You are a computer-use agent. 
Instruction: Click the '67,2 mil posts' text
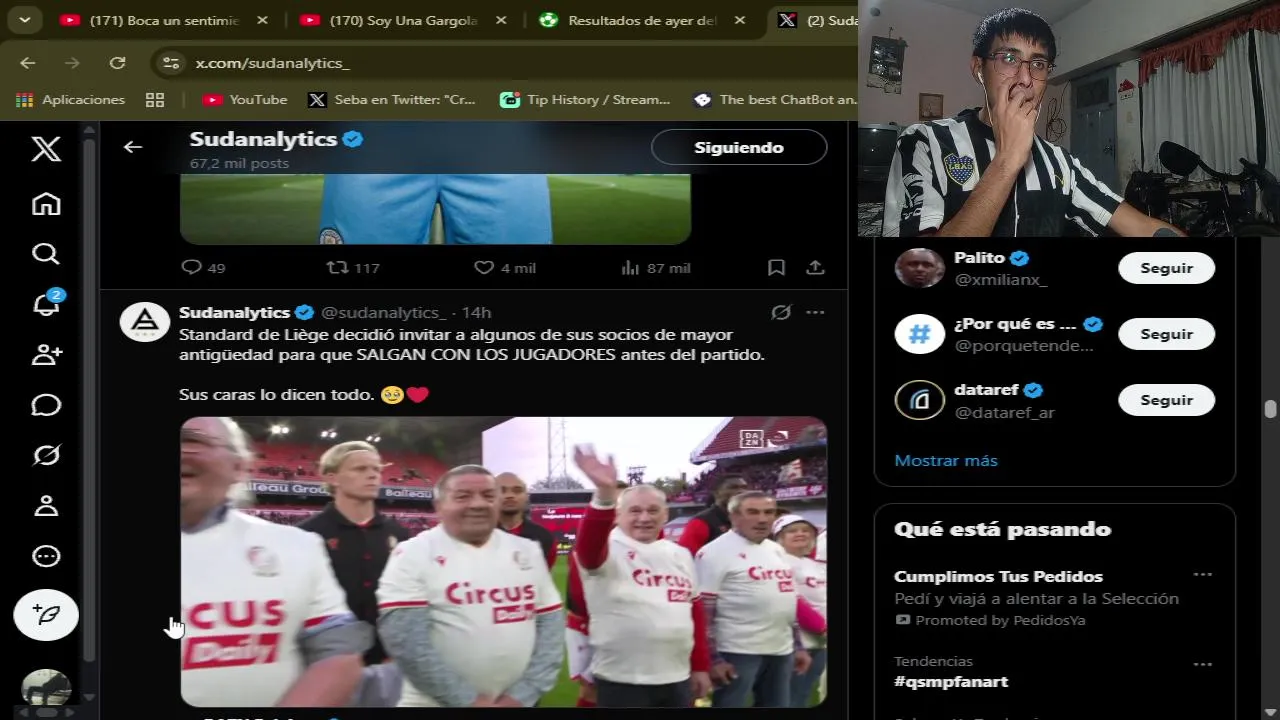tap(239, 163)
